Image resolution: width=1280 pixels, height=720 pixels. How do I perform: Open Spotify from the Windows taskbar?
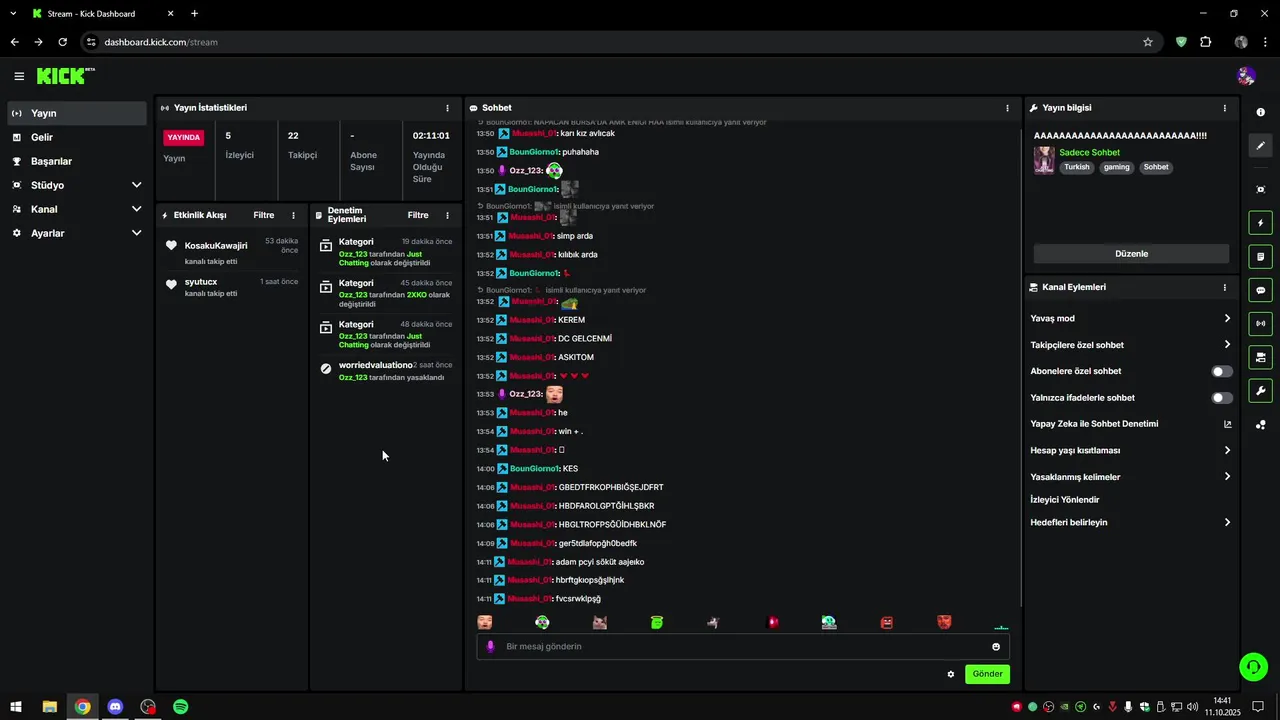point(181,707)
